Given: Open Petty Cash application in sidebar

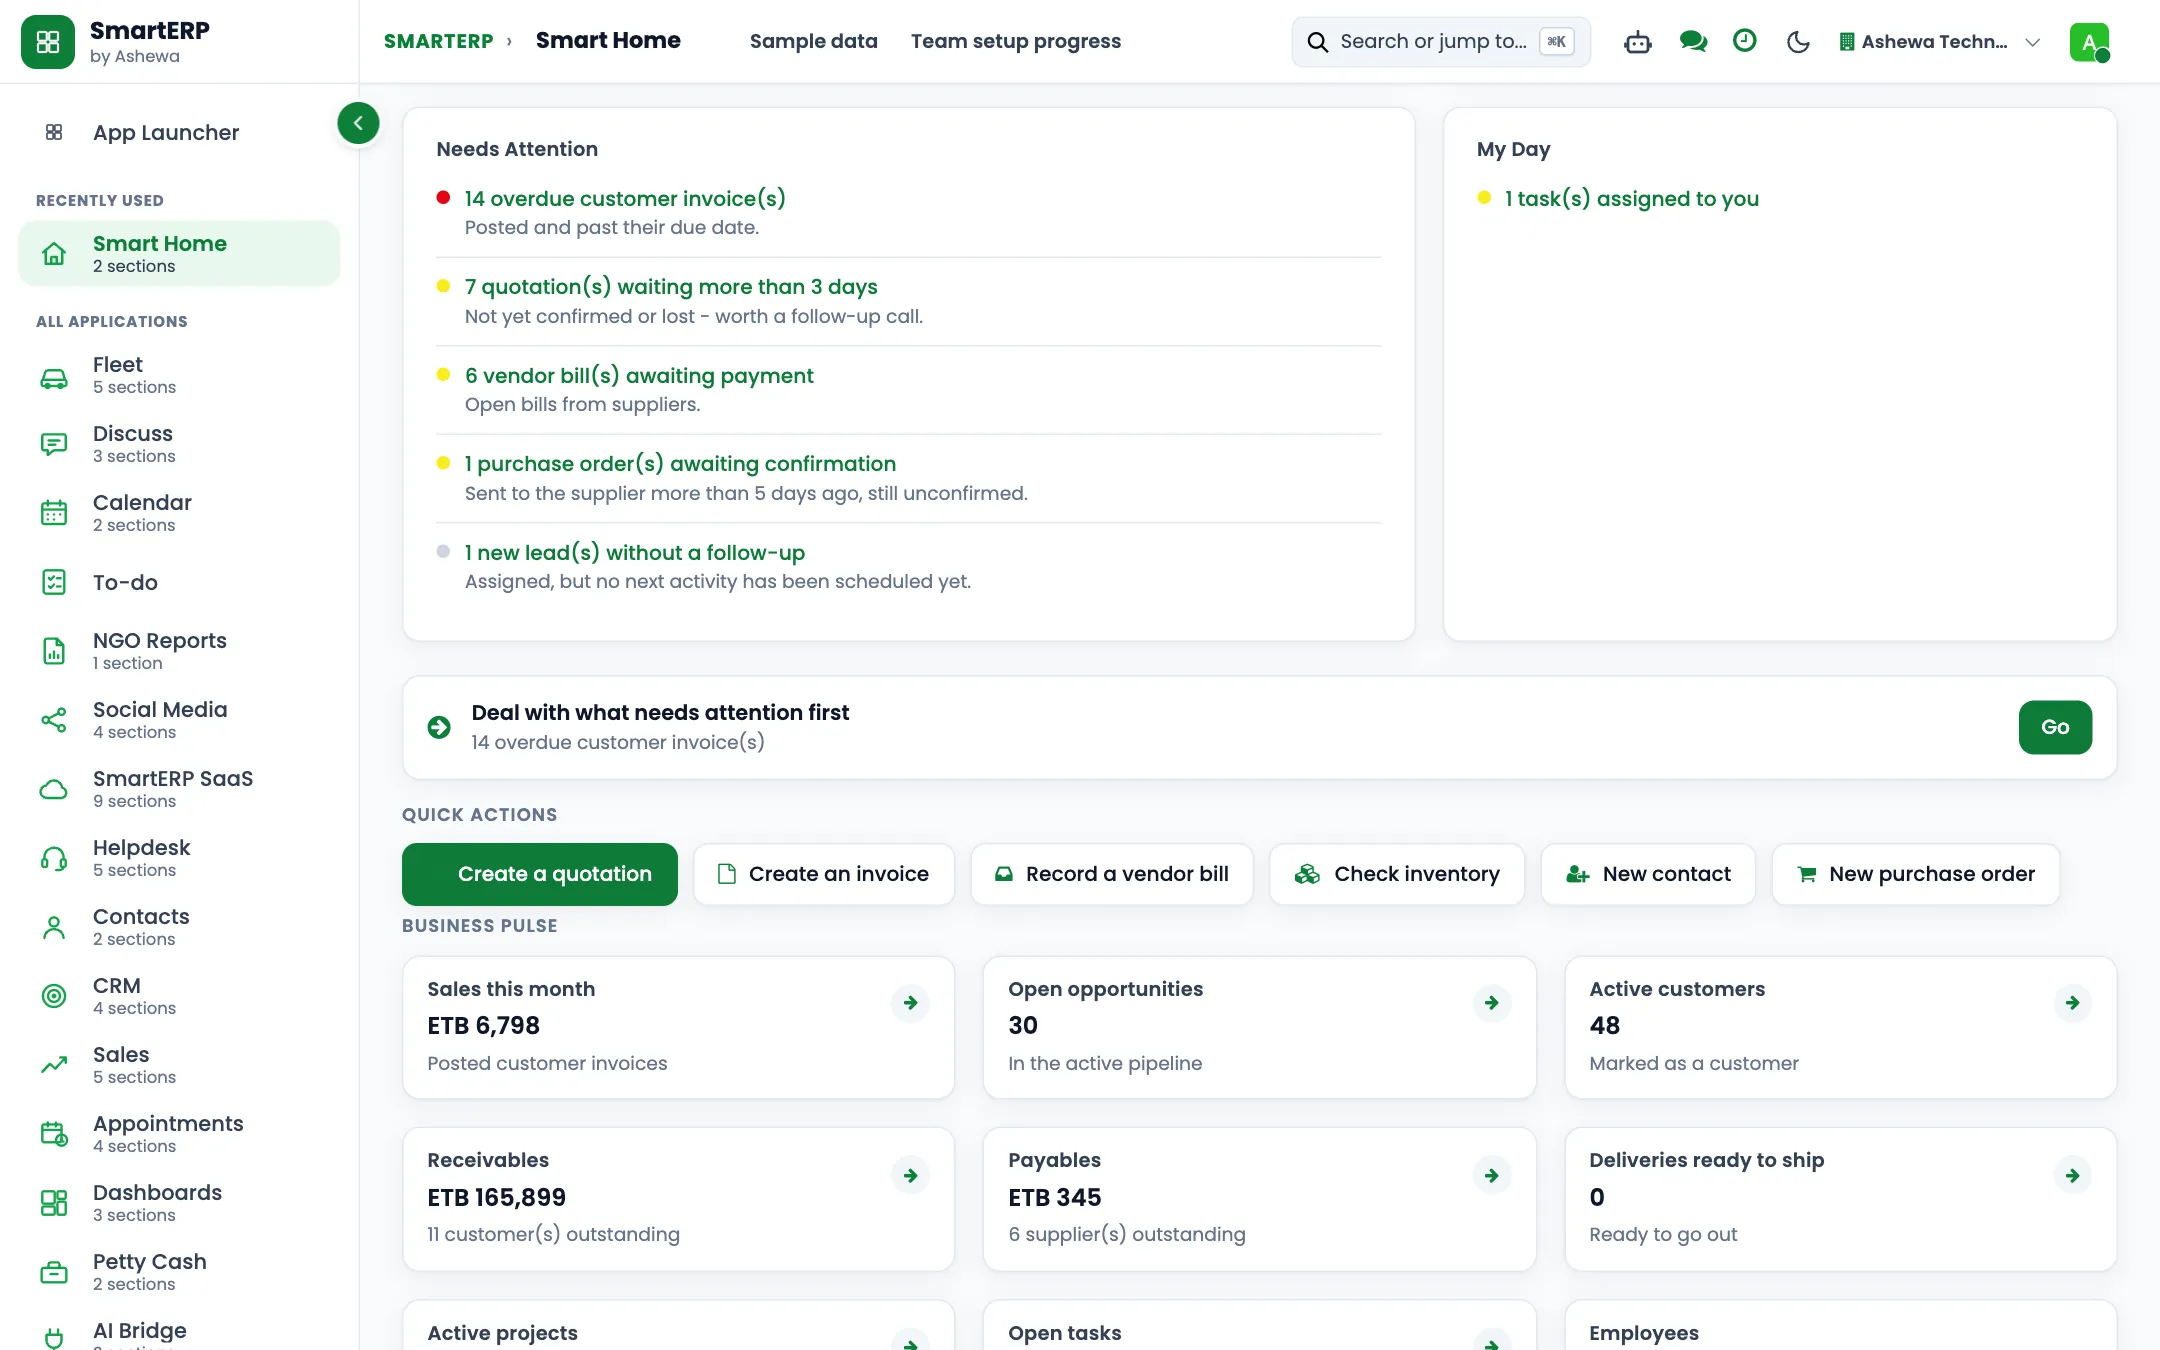Looking at the screenshot, I should click(x=178, y=1272).
